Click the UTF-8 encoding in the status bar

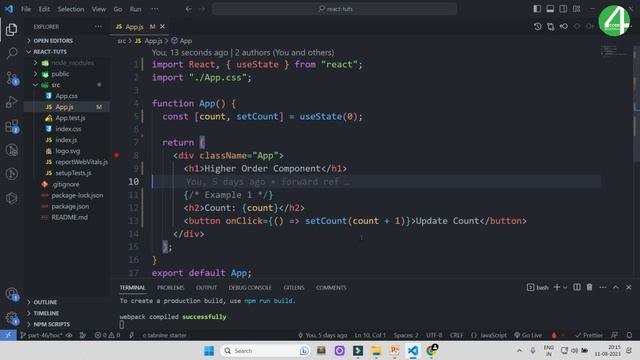(434, 335)
